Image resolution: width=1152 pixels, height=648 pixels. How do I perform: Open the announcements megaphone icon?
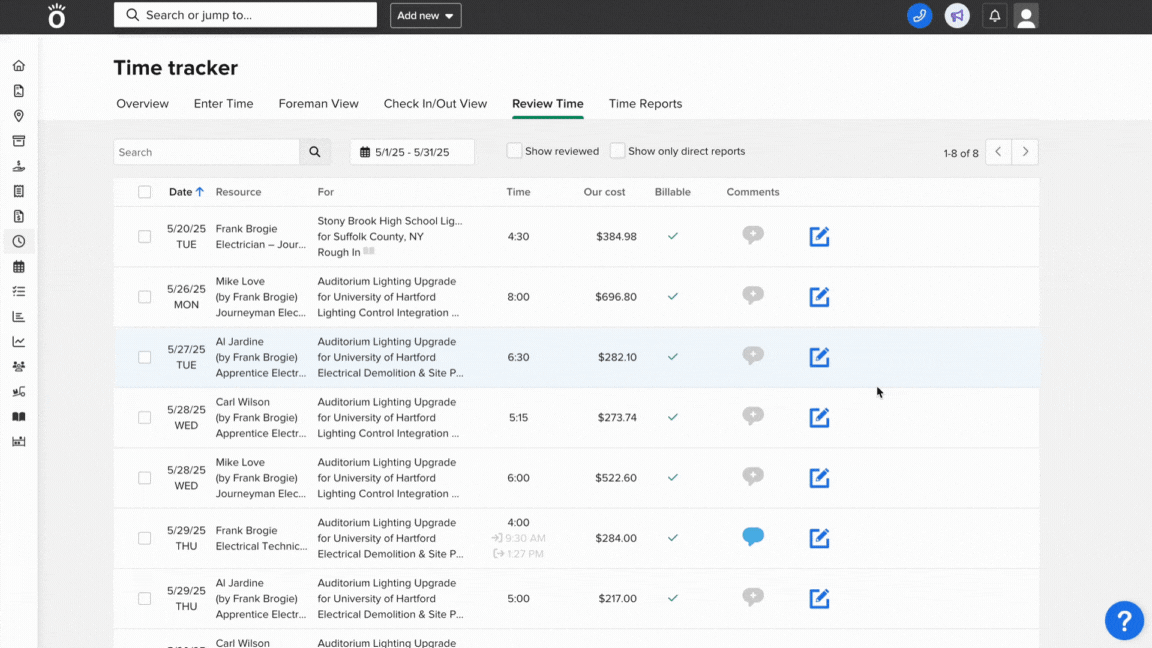(x=957, y=16)
